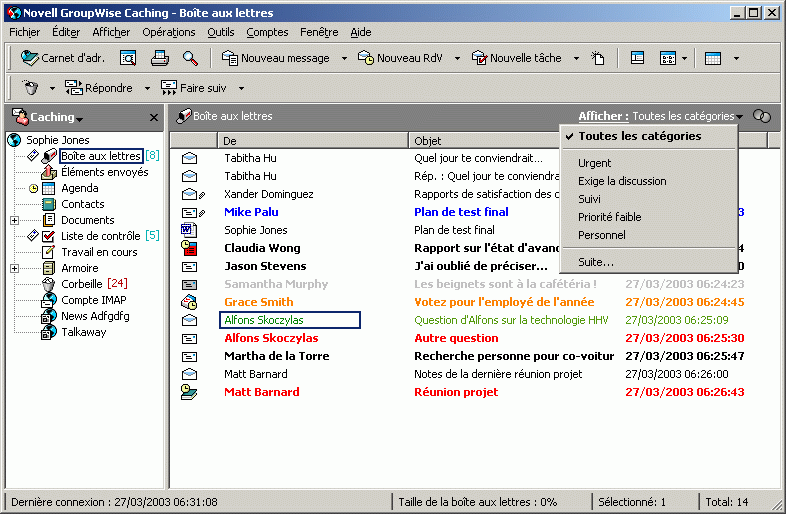
Task: Choose the Suivi category
Action: (x=649, y=199)
